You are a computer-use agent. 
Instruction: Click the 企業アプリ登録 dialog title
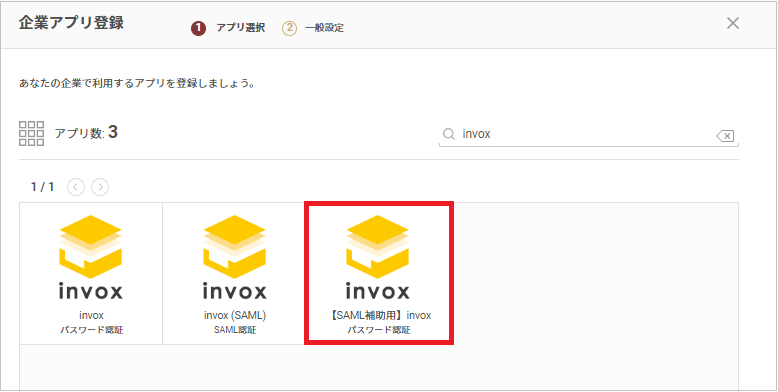[71, 23]
